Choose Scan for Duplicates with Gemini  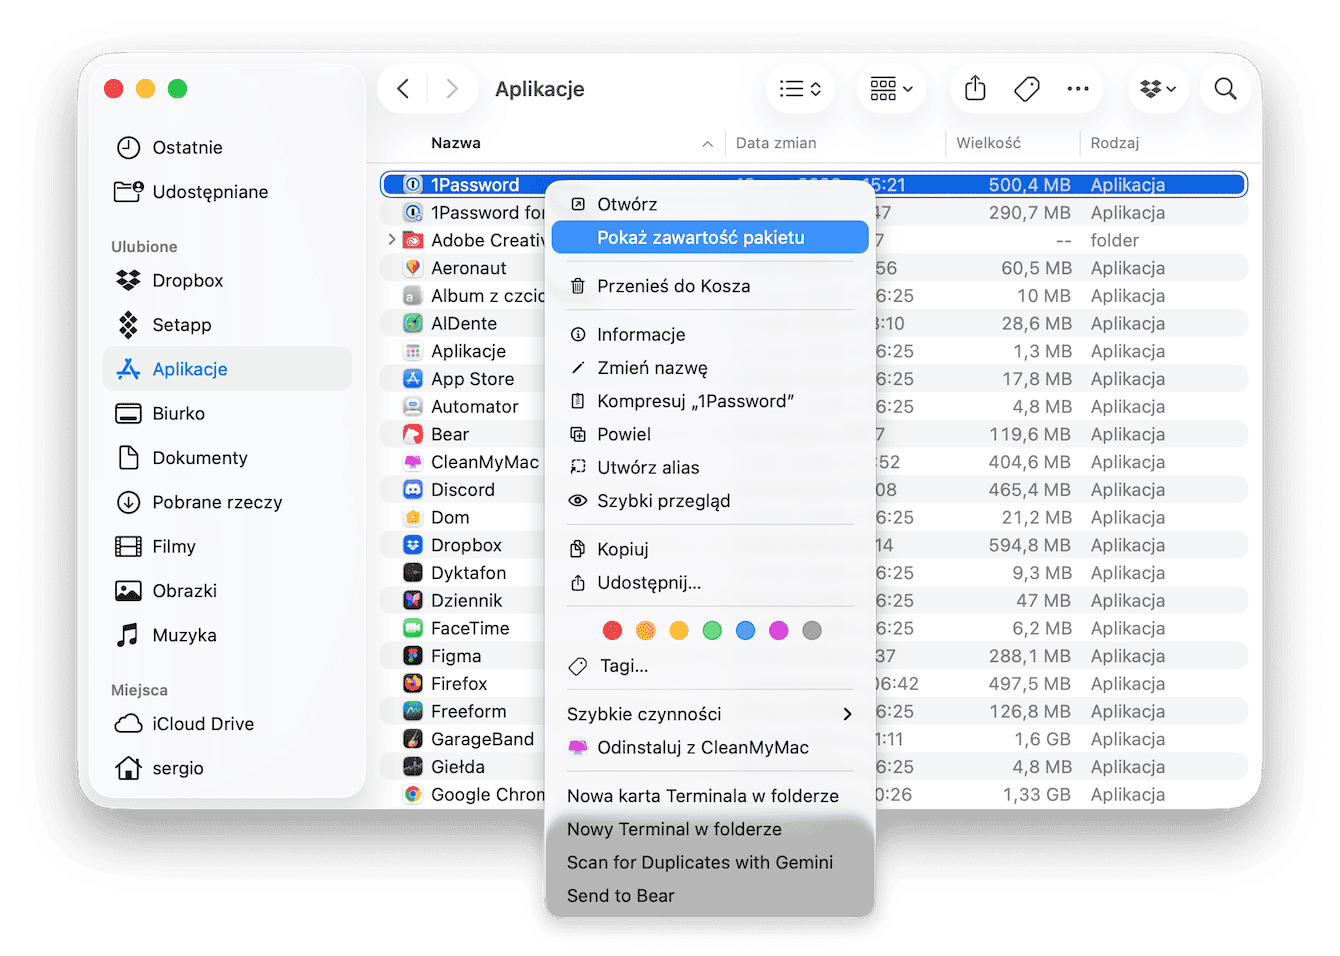coord(710,862)
